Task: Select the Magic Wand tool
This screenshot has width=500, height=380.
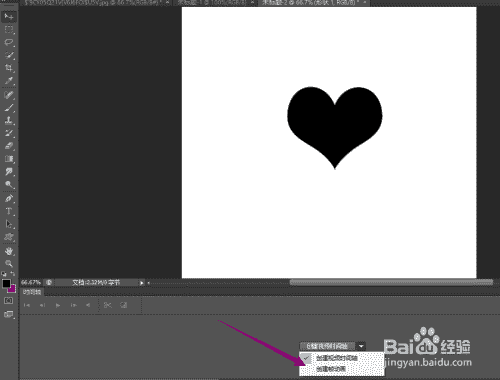Action: click(9, 55)
